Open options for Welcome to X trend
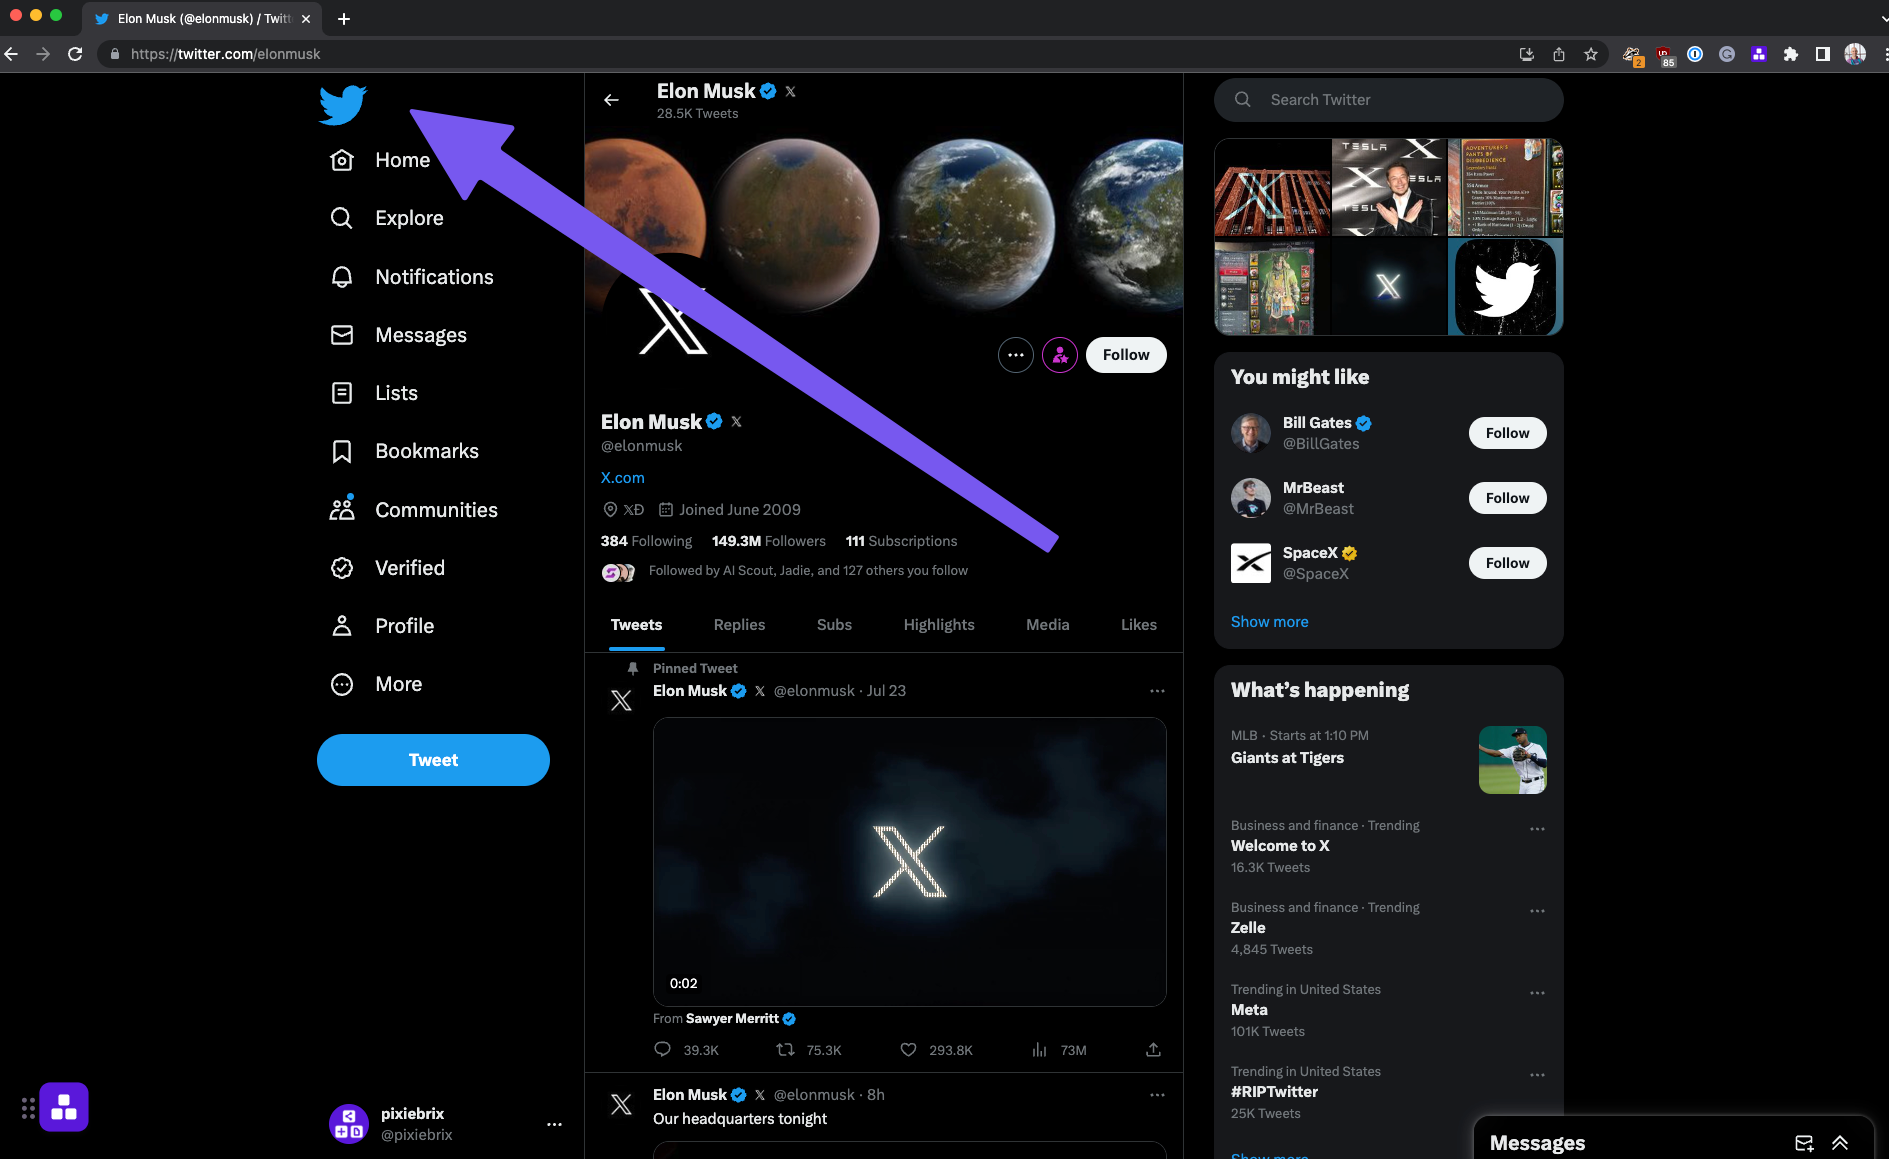The width and height of the screenshot is (1889, 1159). click(1537, 829)
